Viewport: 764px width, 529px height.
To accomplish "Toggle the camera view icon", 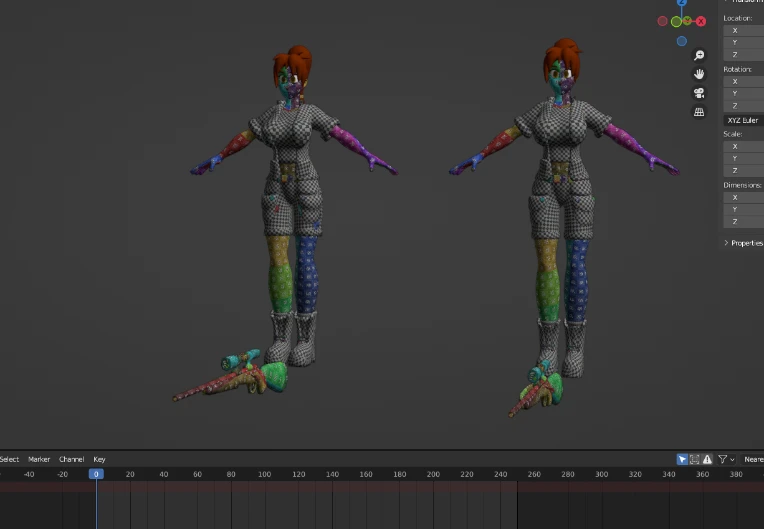I will point(699,93).
